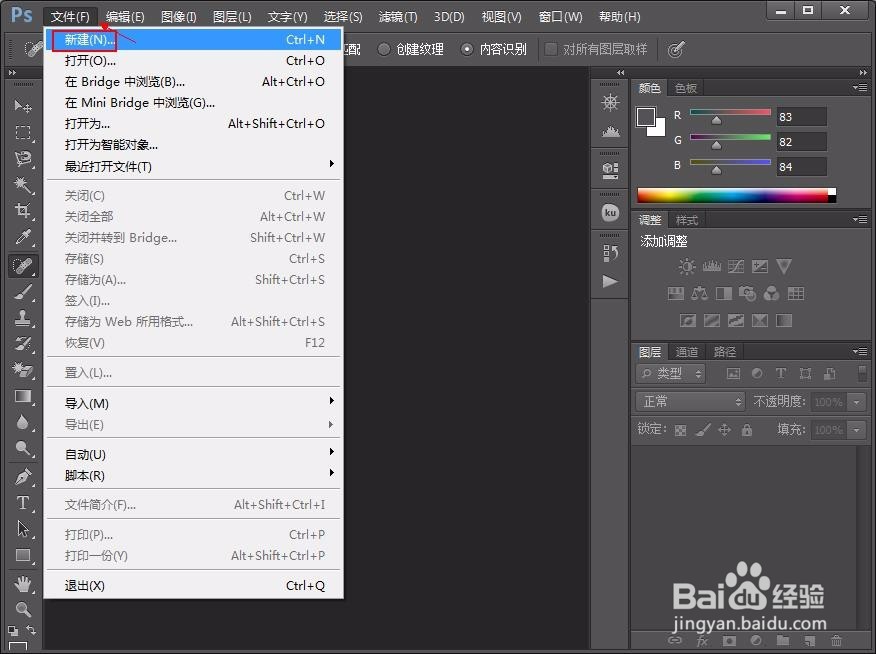Toggle pixel layer filter
The width and height of the screenshot is (876, 654).
pos(733,374)
